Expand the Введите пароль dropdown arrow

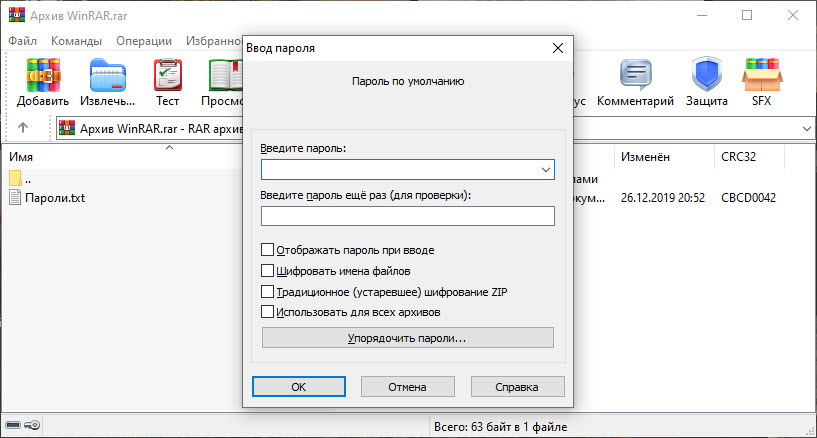point(546,170)
